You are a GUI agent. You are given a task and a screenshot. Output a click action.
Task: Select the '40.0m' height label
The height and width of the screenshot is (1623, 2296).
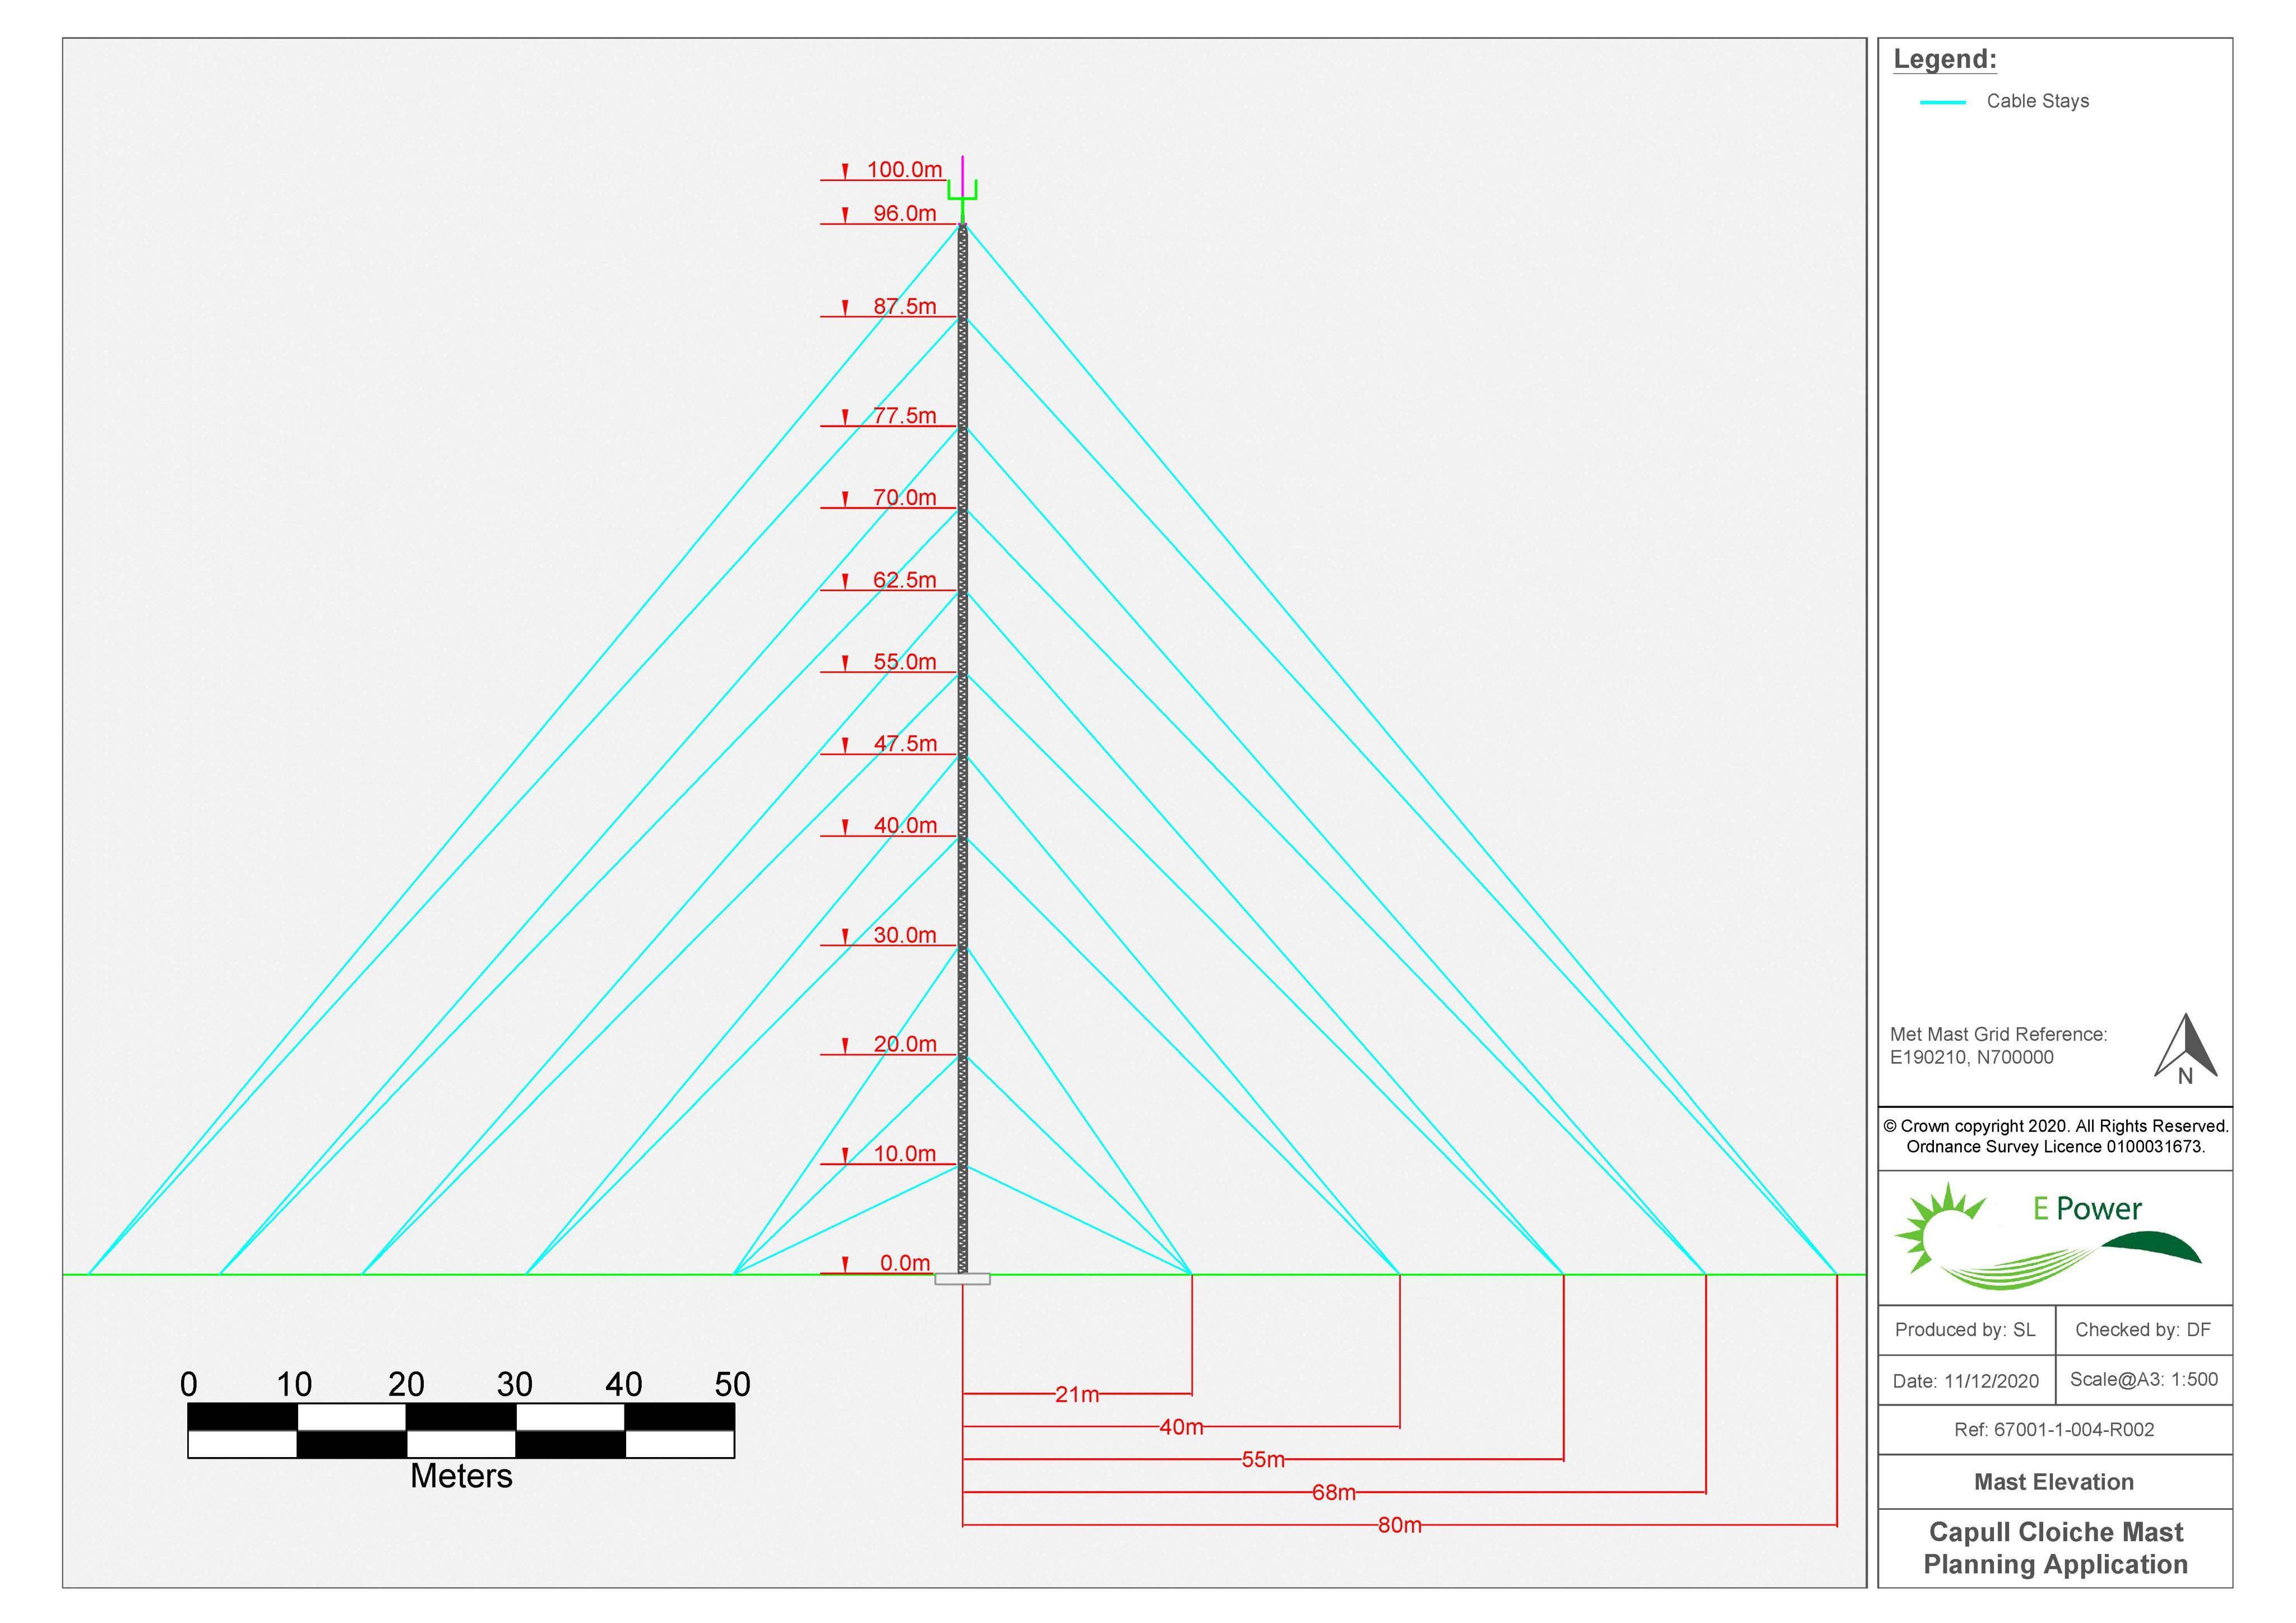click(x=904, y=825)
